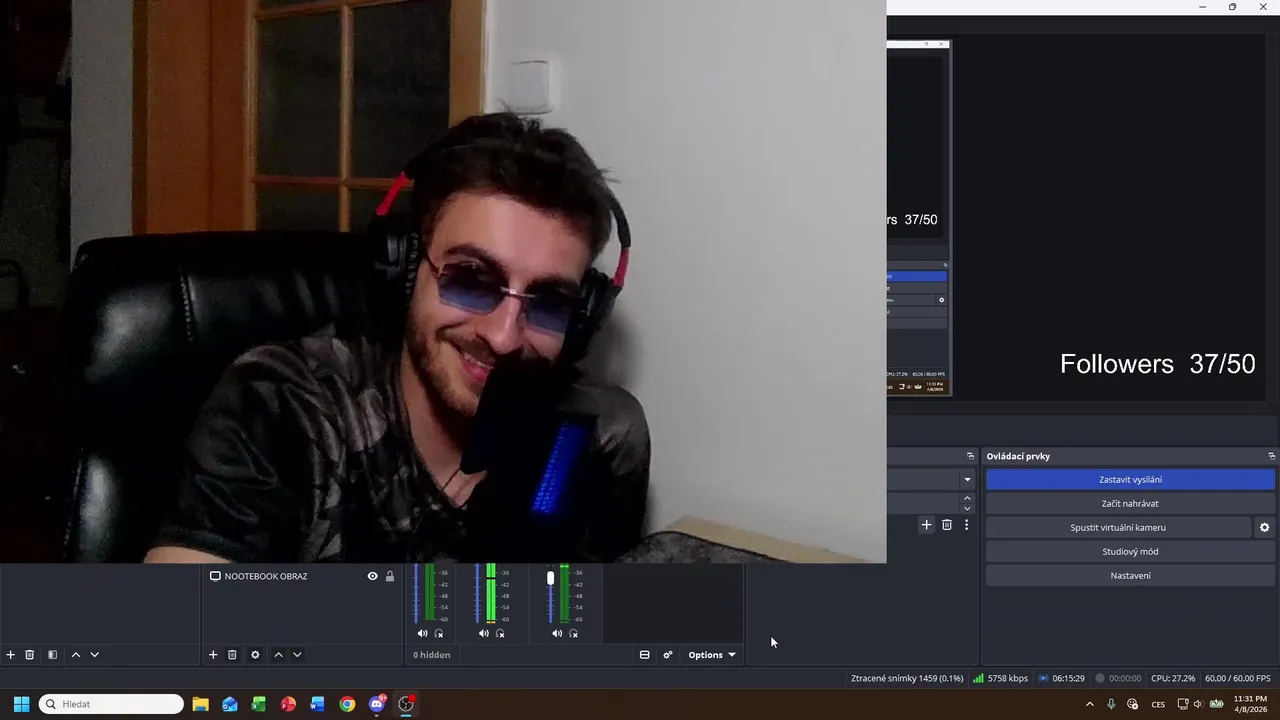Click the 0 hidden label in the mixer
Image resolution: width=1280 pixels, height=720 pixels.
tap(432, 655)
